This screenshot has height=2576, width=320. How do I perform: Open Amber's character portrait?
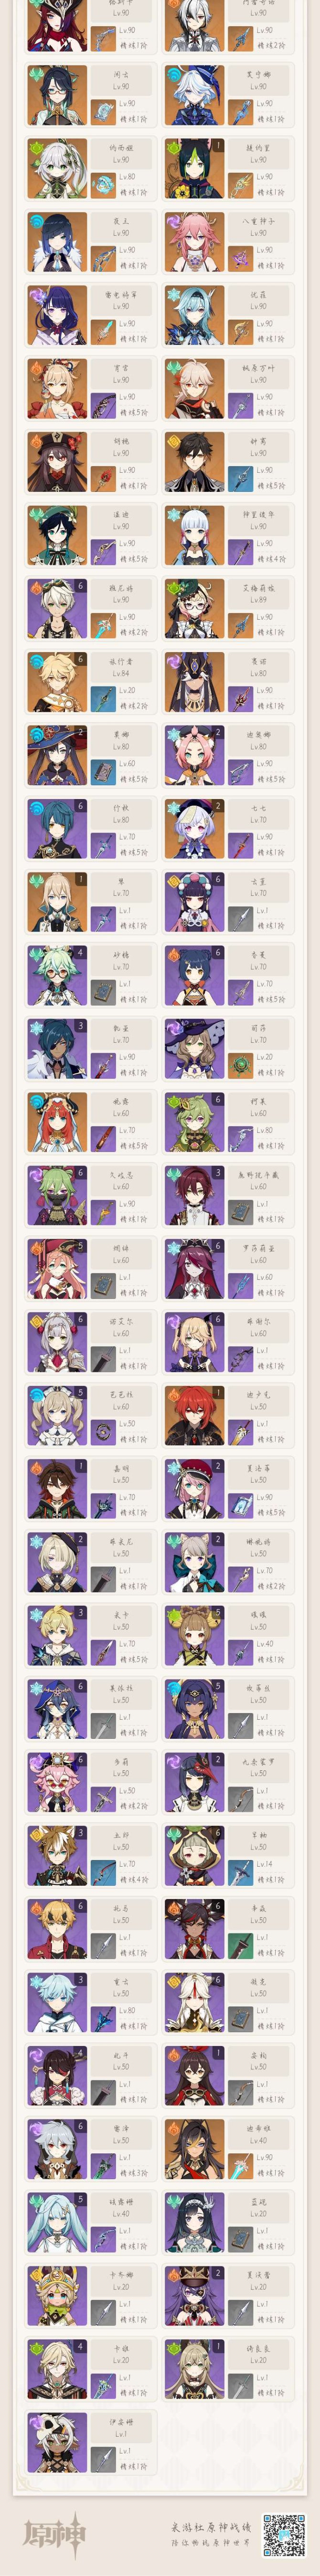click(x=194, y=2075)
